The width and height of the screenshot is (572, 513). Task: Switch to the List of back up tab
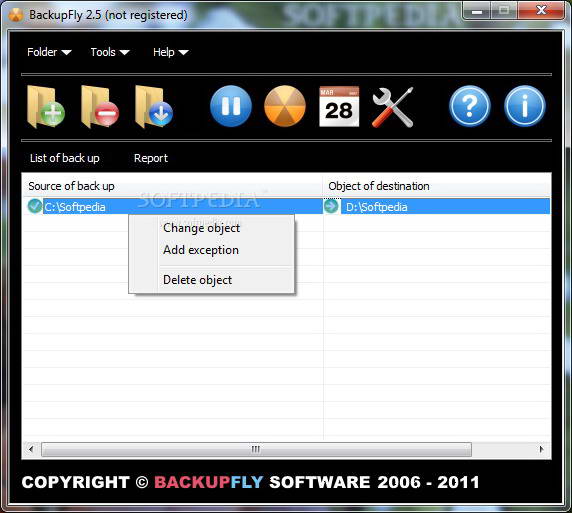click(65, 158)
